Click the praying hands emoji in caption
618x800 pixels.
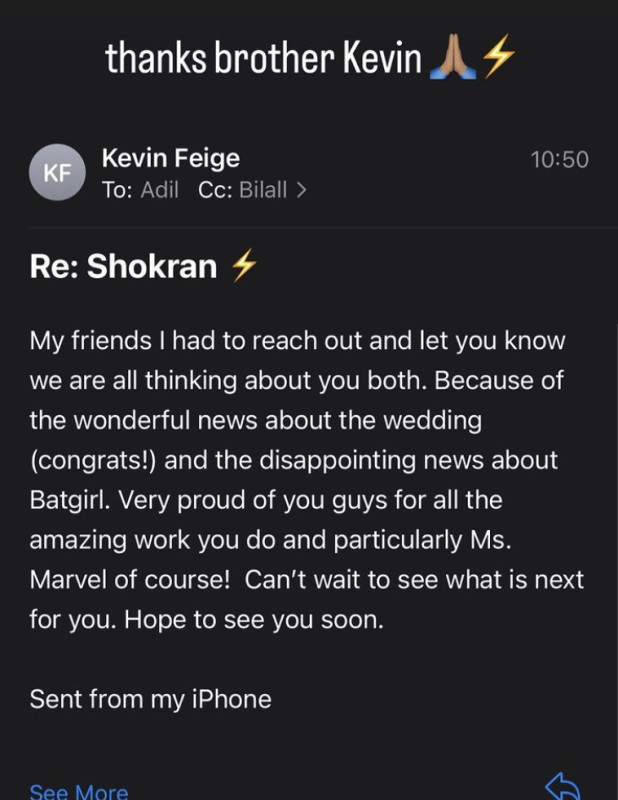pos(453,58)
